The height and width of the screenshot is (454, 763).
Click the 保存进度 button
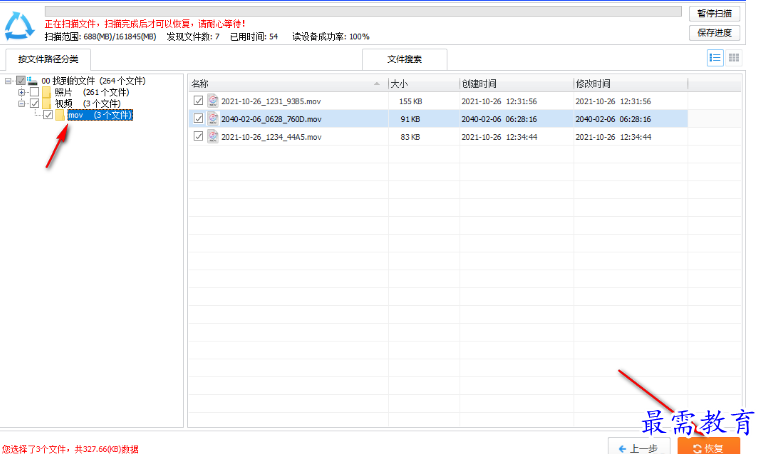(714, 33)
